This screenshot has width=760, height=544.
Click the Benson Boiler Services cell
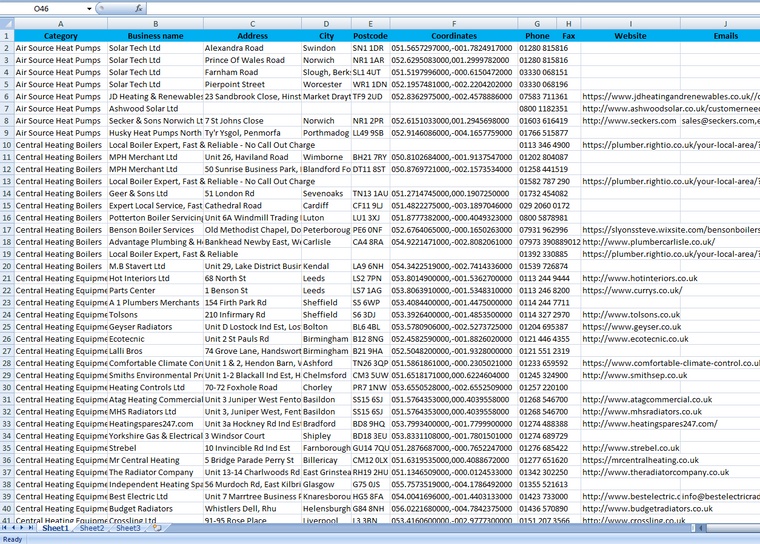click(x=156, y=230)
